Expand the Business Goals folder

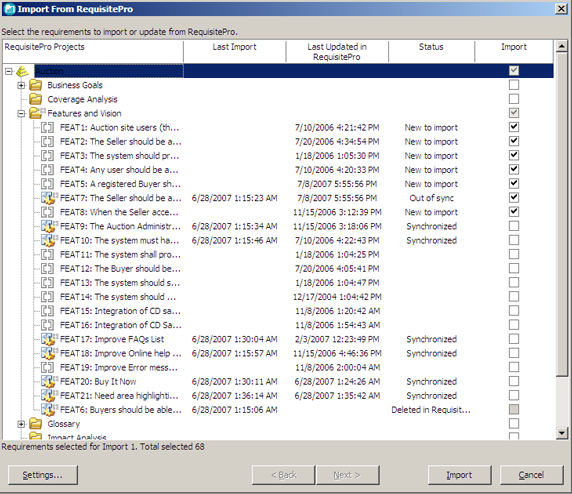click(x=22, y=86)
